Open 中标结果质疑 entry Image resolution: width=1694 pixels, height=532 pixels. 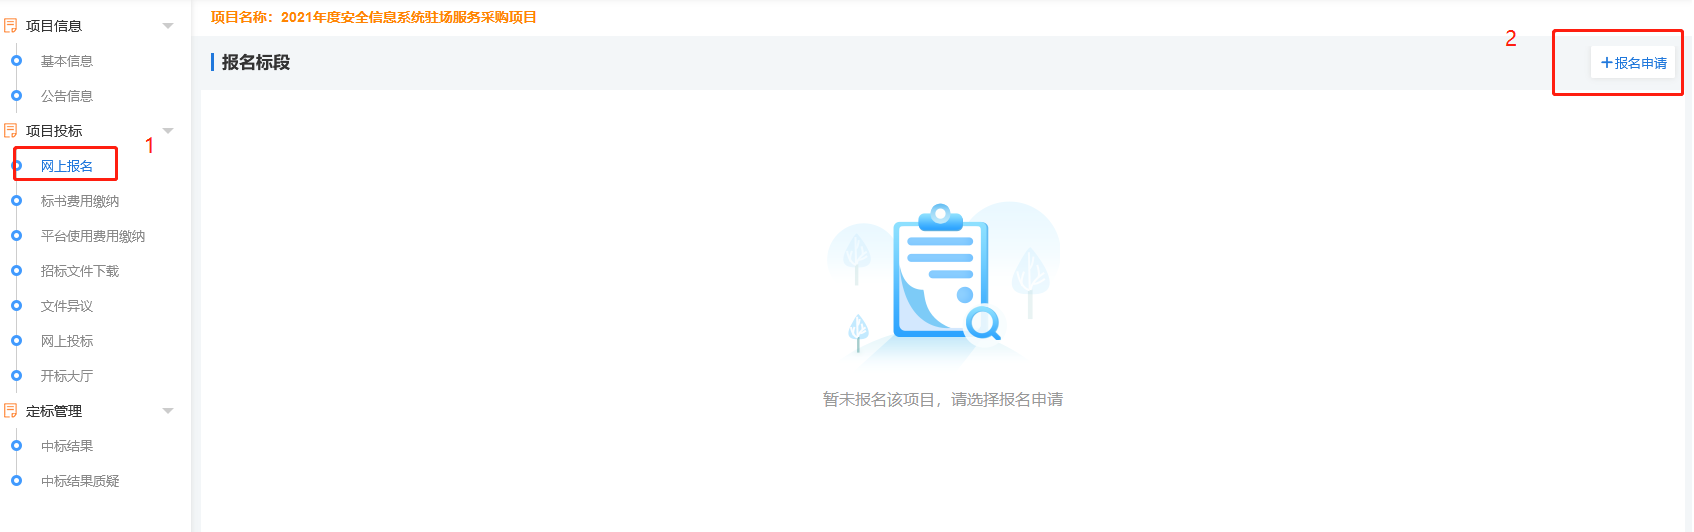(80, 481)
